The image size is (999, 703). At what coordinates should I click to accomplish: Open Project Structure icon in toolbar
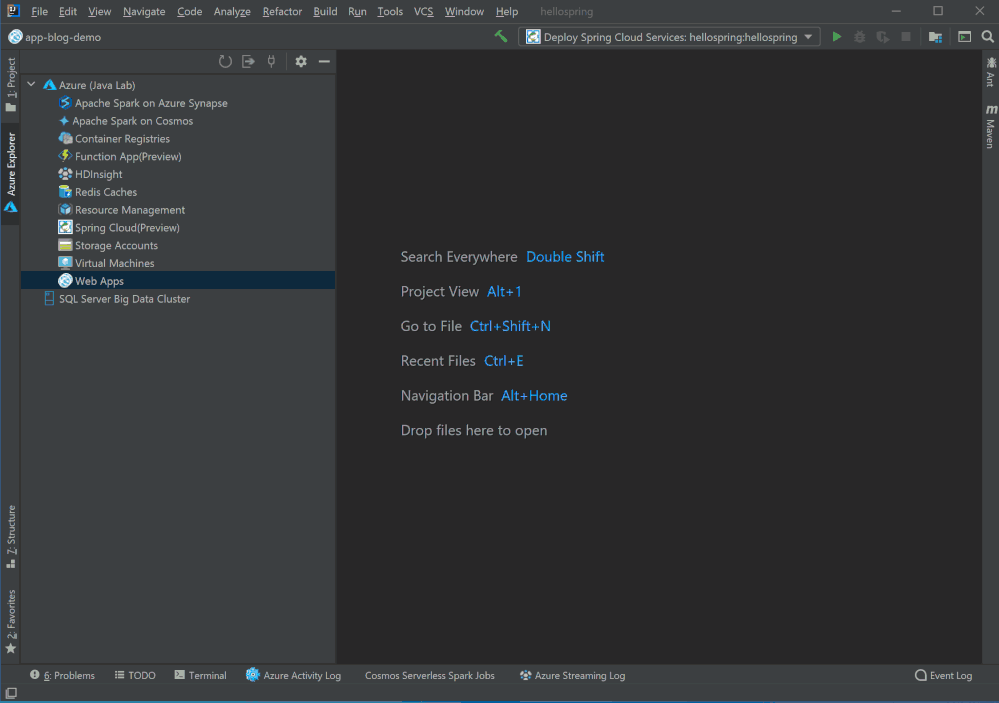pos(935,37)
